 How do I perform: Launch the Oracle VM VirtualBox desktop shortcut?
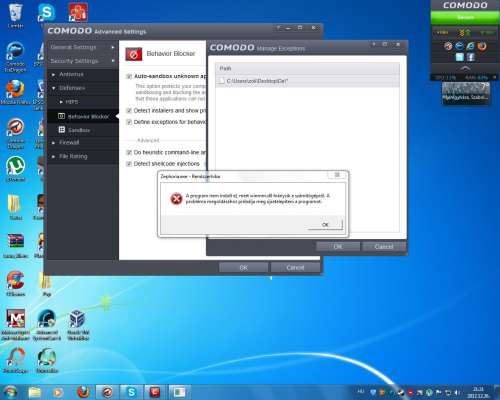(x=78, y=325)
